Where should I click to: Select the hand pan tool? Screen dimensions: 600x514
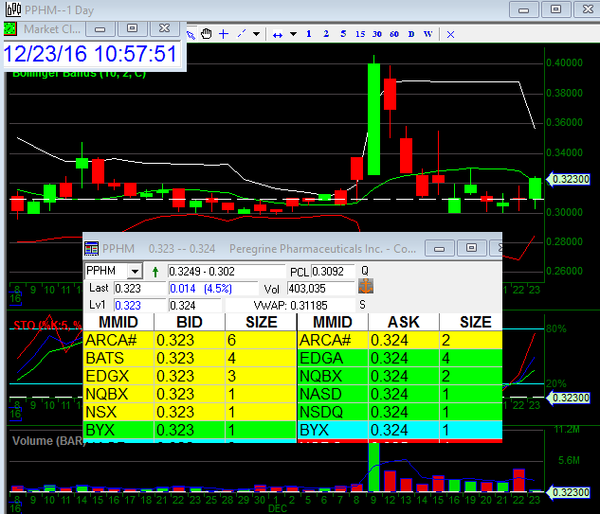207,33
